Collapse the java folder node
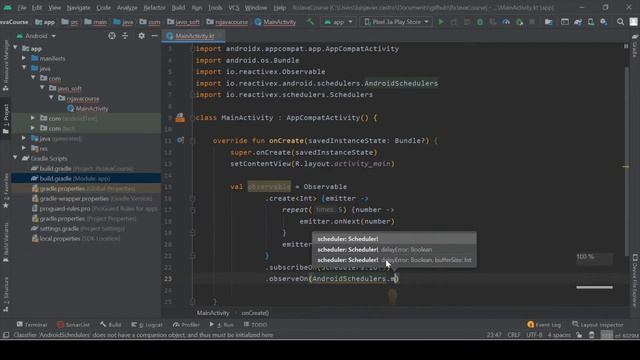Image resolution: width=640 pixels, height=360 pixels. click(24, 68)
